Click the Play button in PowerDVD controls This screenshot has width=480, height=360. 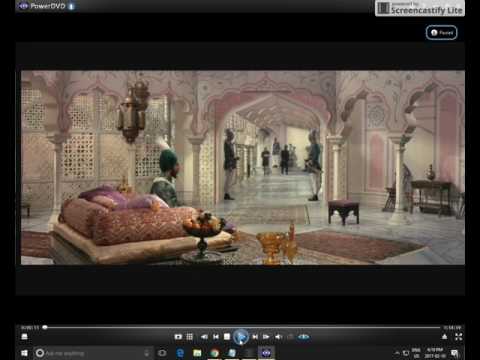pyautogui.click(x=241, y=337)
